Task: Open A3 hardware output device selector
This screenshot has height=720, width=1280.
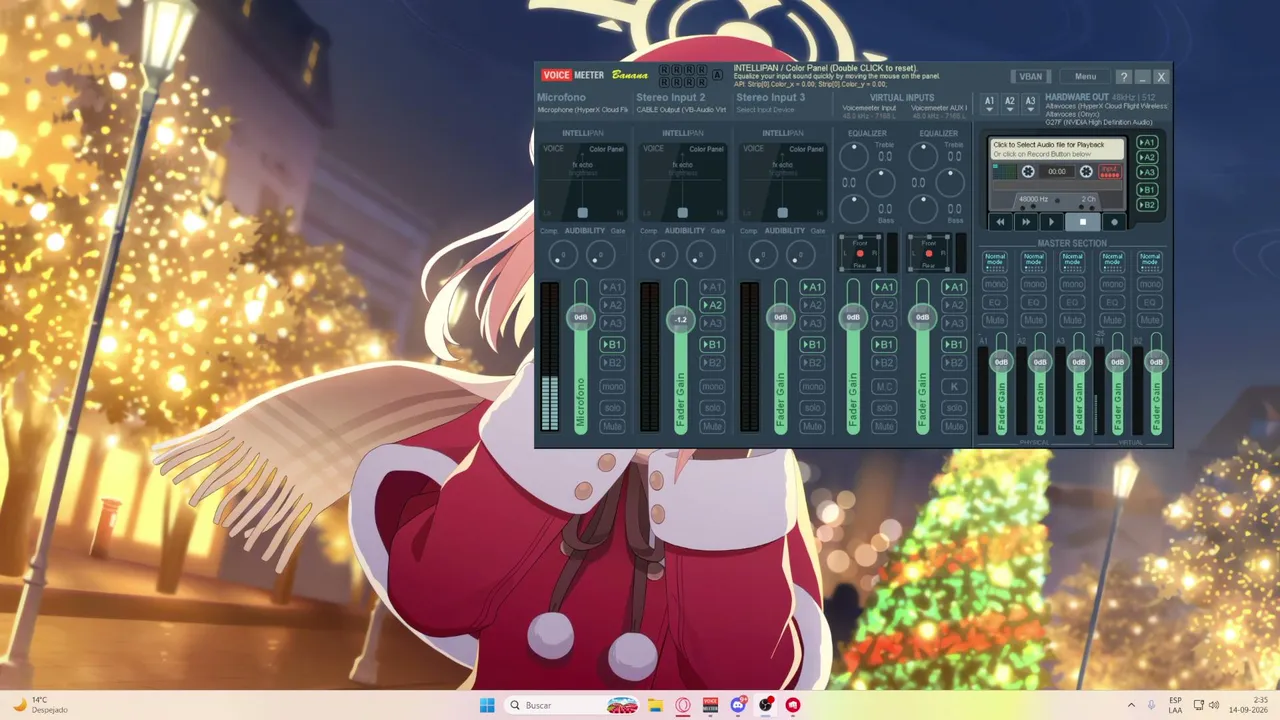Action: pyautogui.click(x=1030, y=103)
